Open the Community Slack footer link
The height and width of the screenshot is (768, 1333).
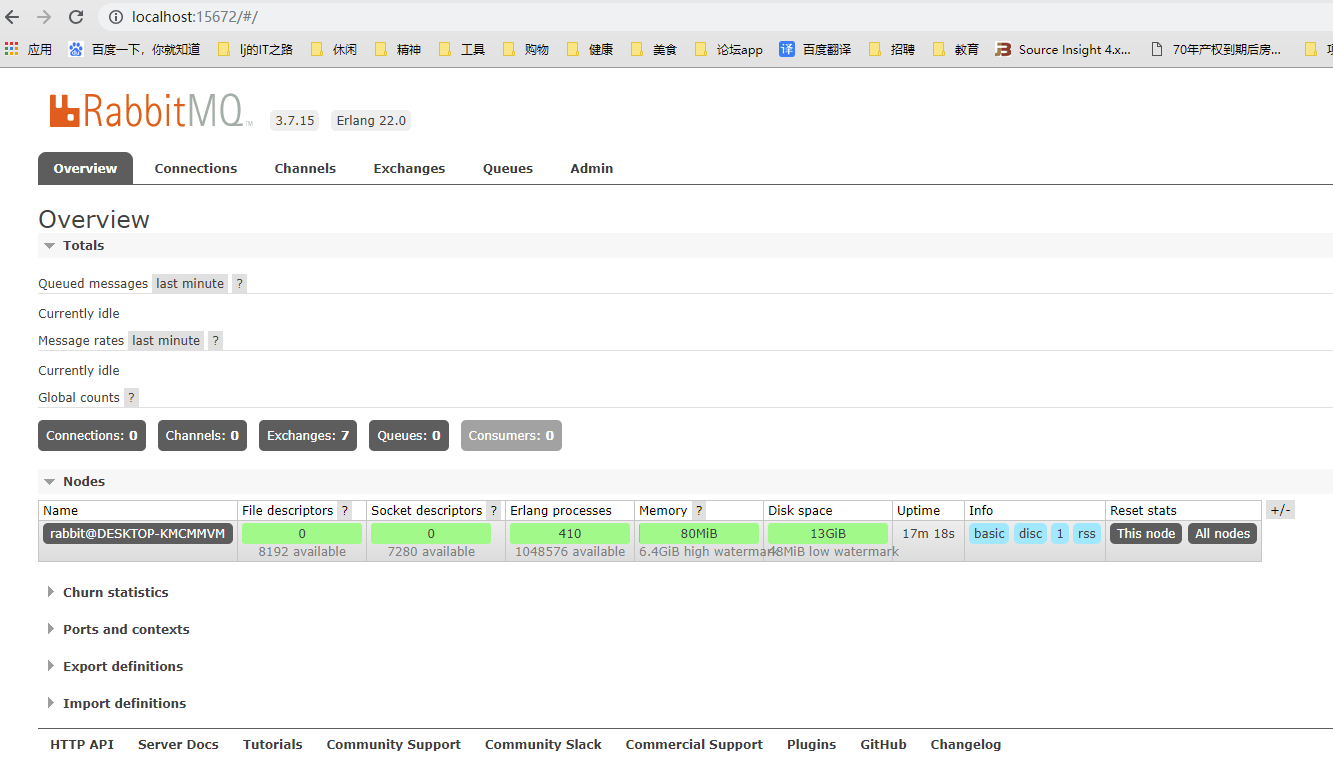pos(543,745)
